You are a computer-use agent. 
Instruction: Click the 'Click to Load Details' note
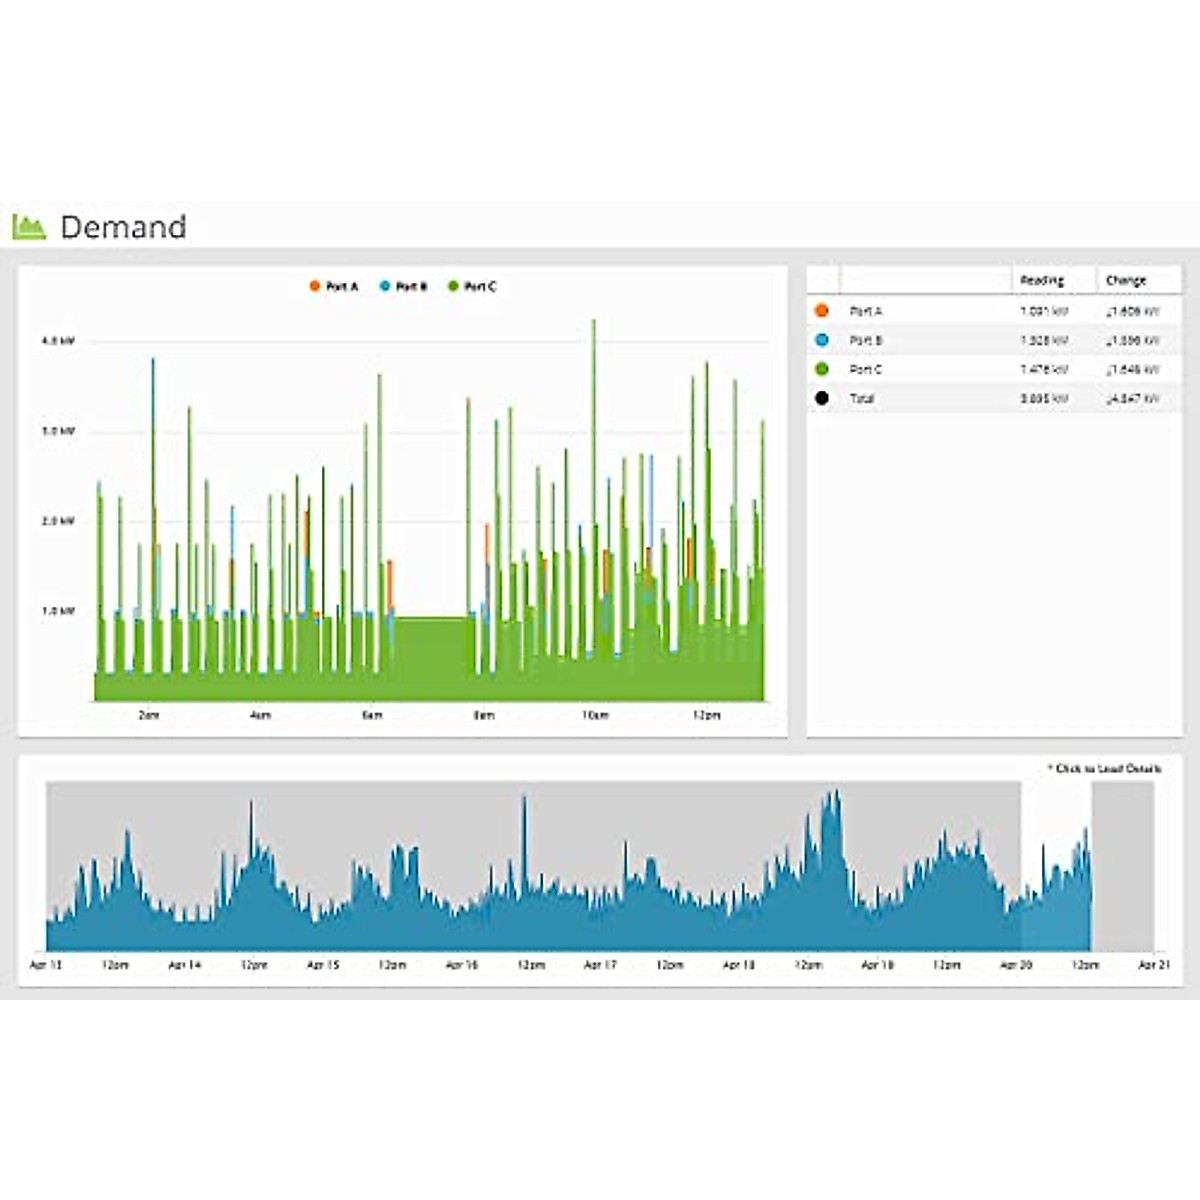(x=1104, y=768)
